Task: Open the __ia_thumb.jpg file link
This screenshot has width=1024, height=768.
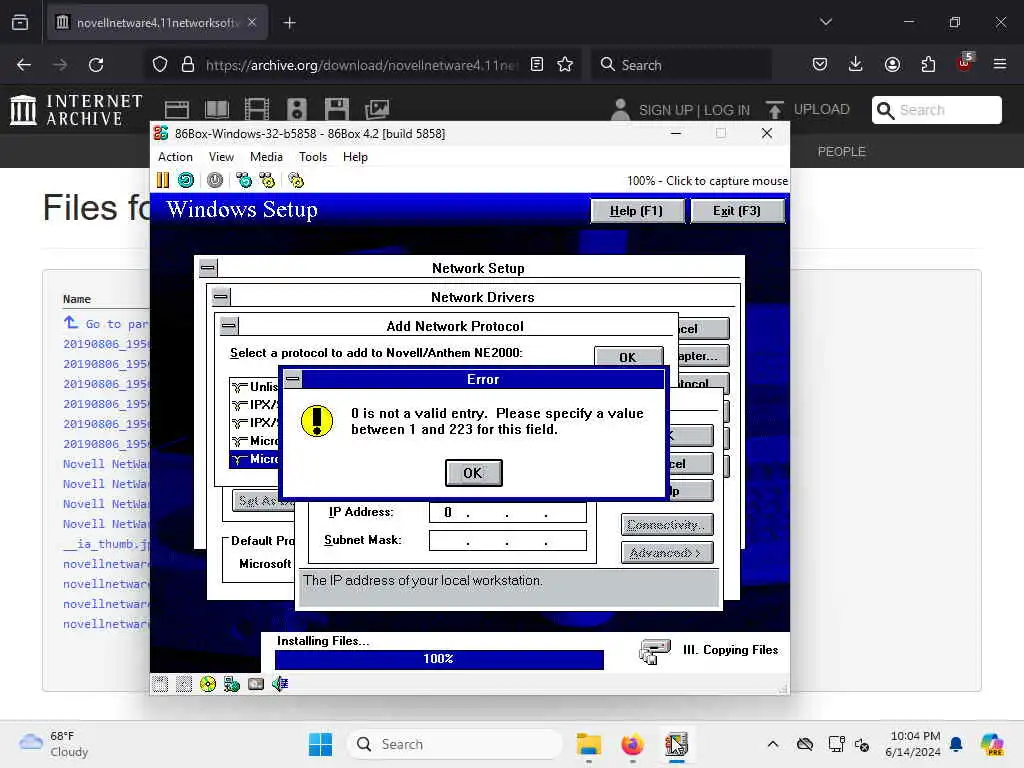Action: [106, 543]
